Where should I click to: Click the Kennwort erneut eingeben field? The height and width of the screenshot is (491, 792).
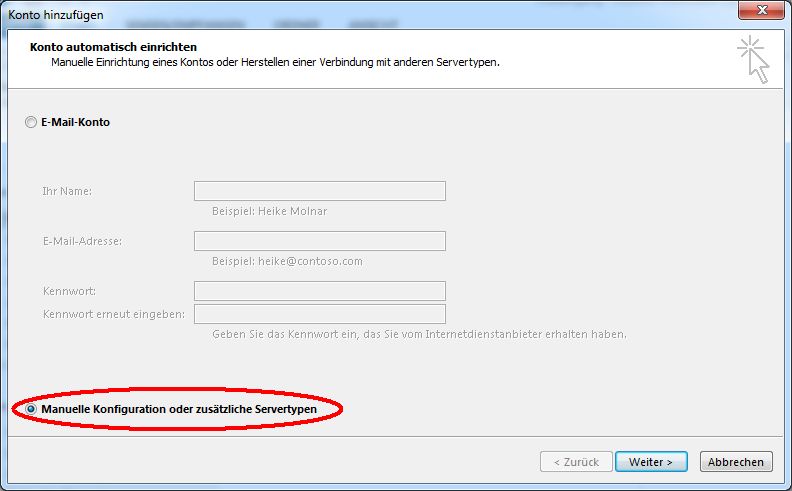pyautogui.click(x=320, y=314)
